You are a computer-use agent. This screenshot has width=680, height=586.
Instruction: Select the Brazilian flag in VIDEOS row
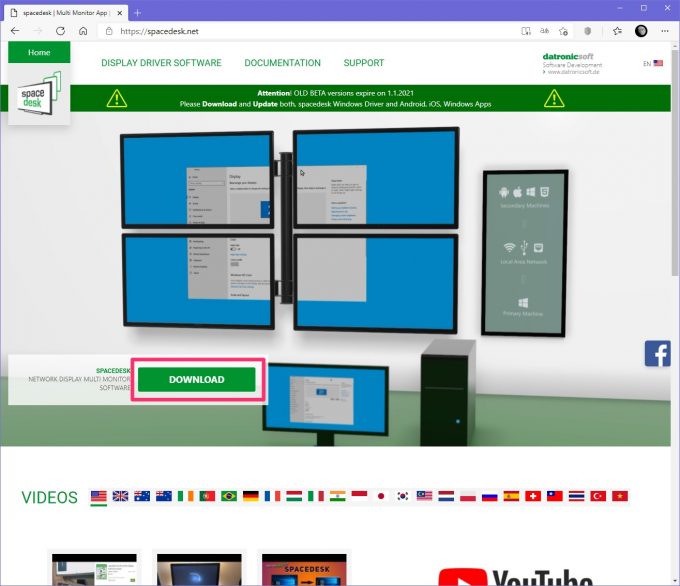click(x=229, y=496)
